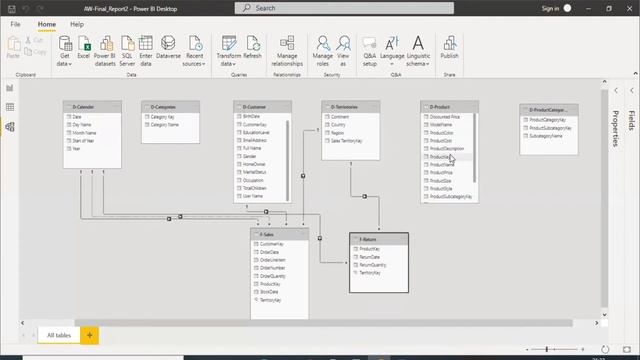Click the D-Product table field scrollbar
This screenshot has height=360, width=640.
coord(475,148)
